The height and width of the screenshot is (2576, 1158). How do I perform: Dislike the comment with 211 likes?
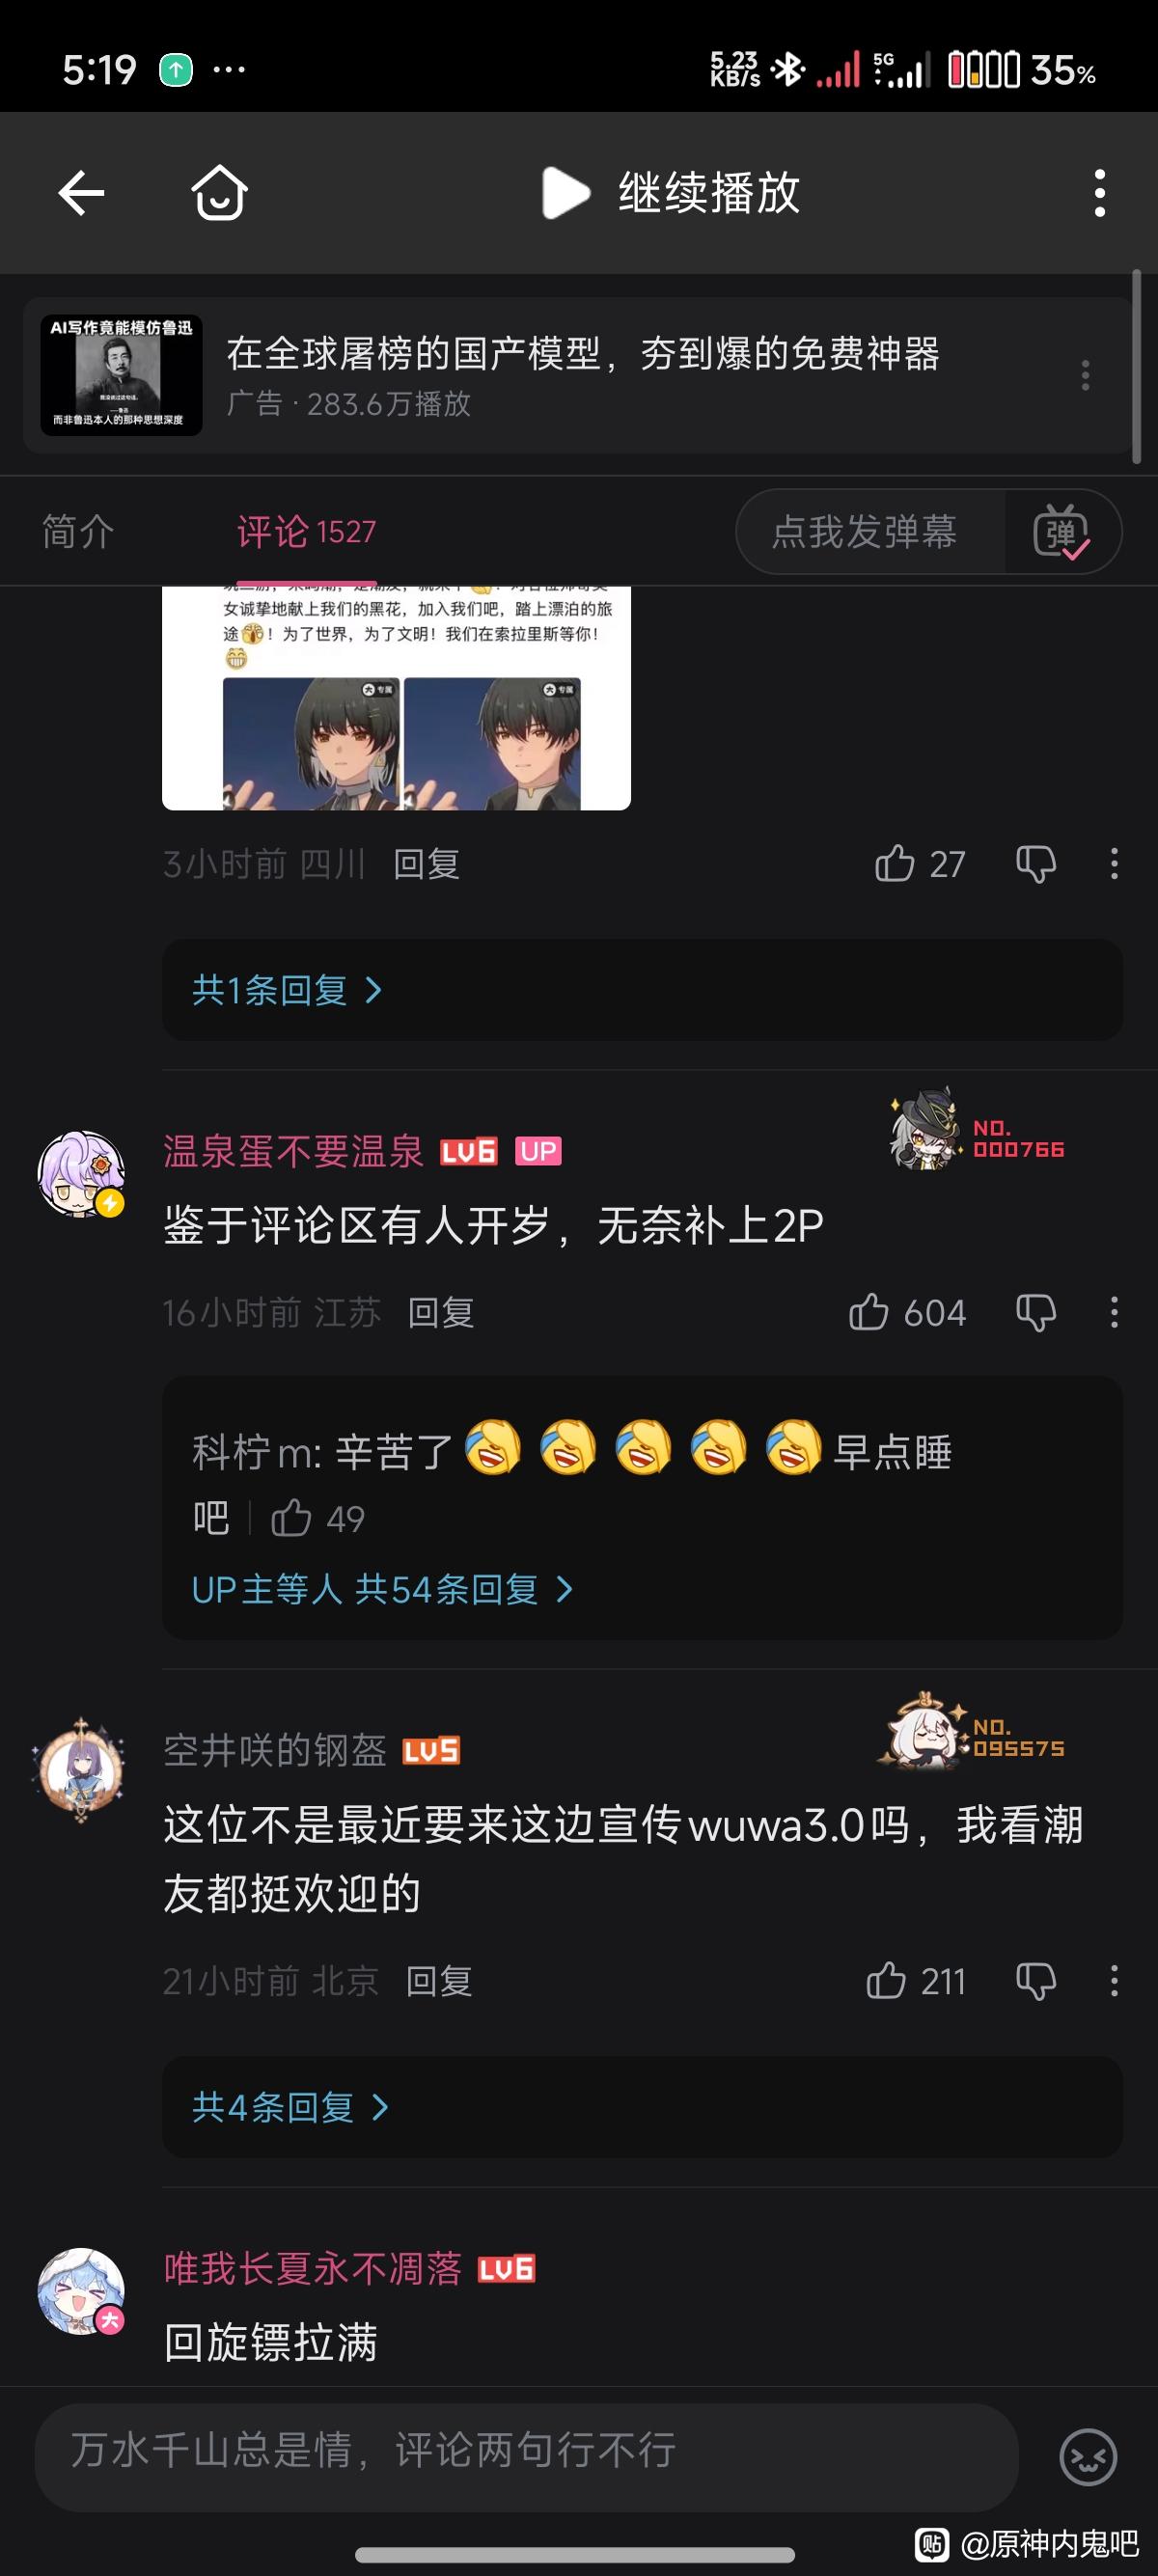click(1036, 1981)
